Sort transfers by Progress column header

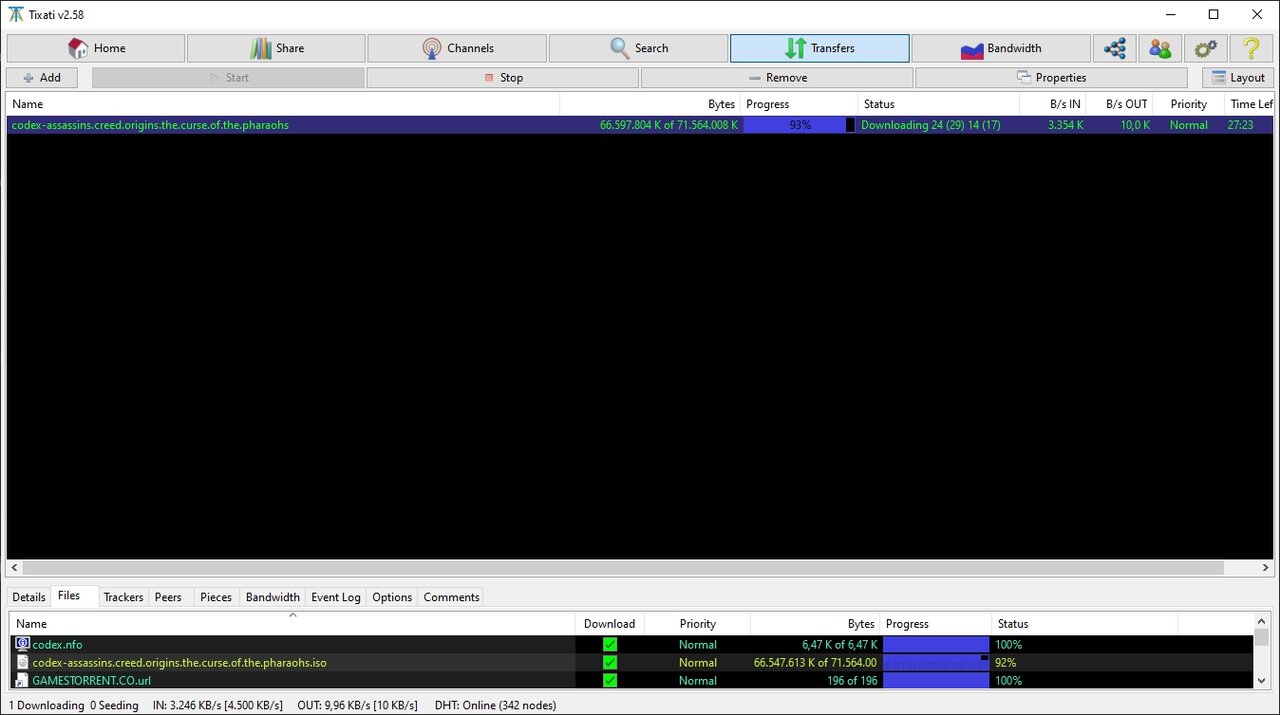[x=799, y=104]
